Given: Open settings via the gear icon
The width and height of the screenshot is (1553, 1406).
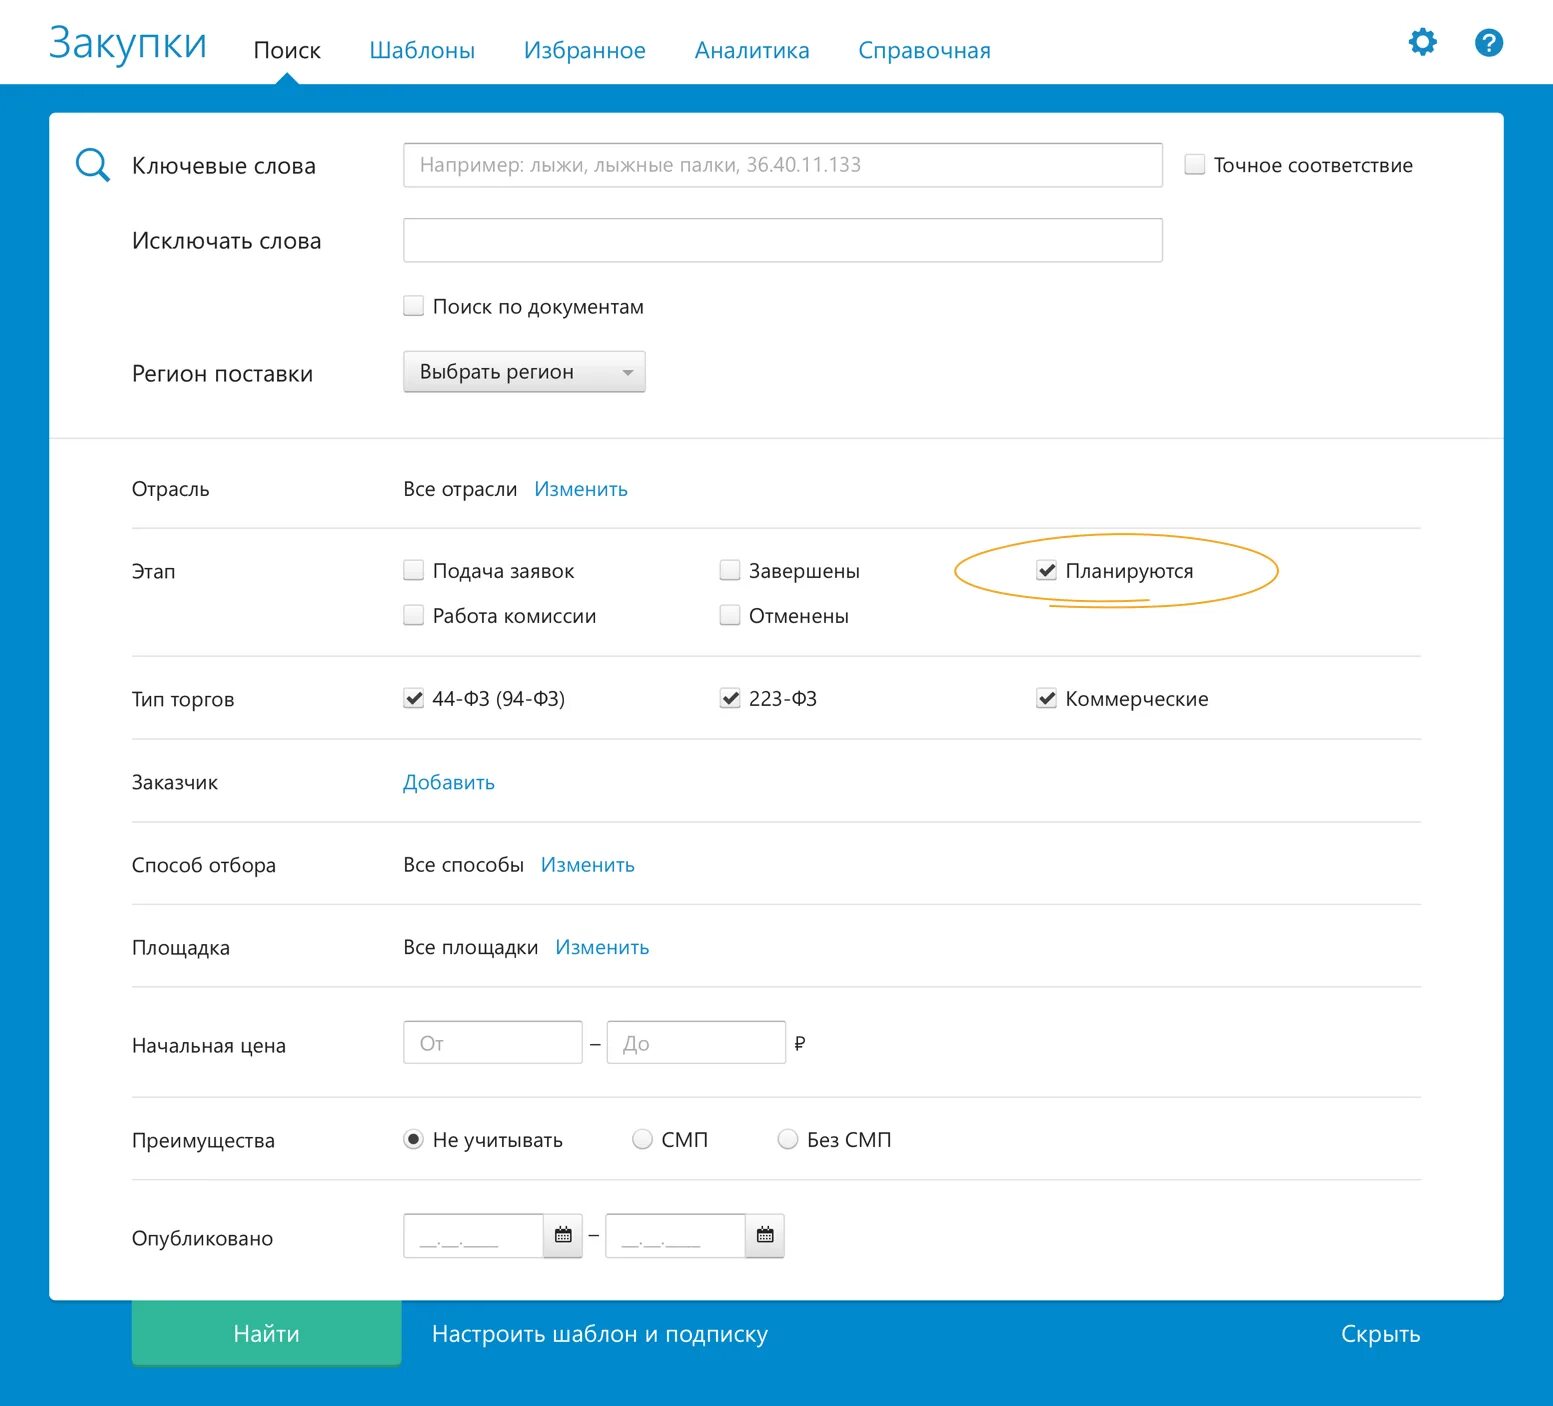Looking at the screenshot, I should pyautogui.click(x=1422, y=42).
